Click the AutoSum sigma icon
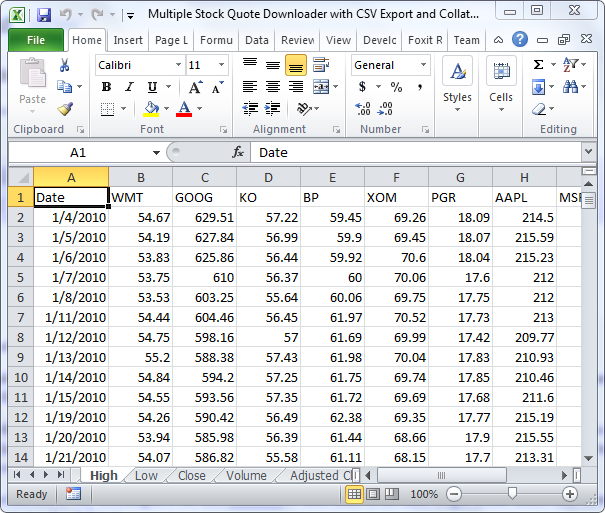 click(x=538, y=65)
